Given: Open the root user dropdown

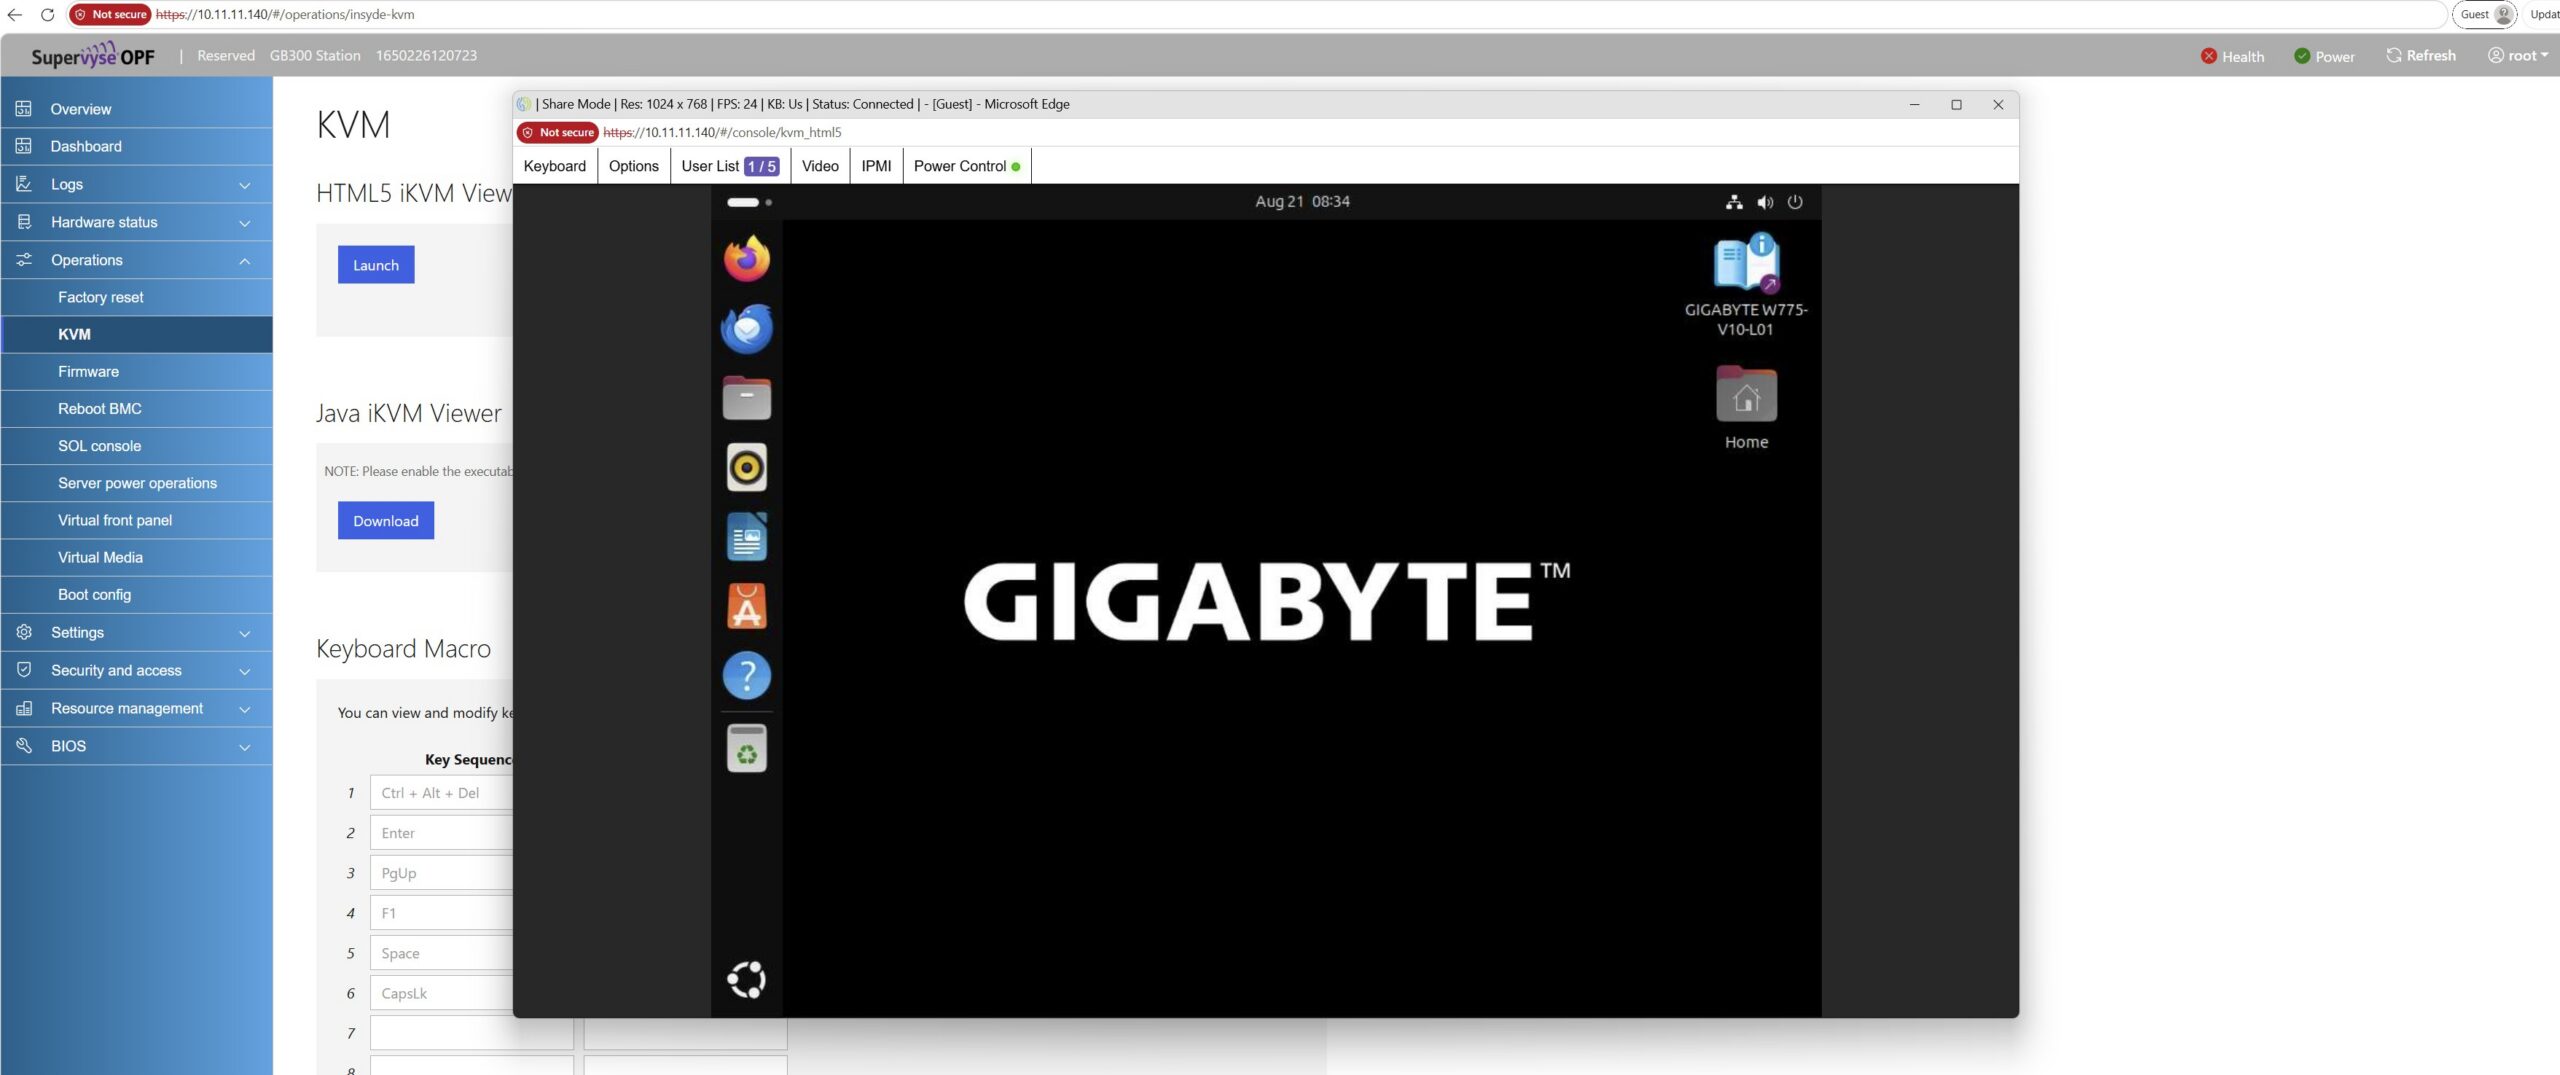Looking at the screenshot, I should pyautogui.click(x=2518, y=56).
